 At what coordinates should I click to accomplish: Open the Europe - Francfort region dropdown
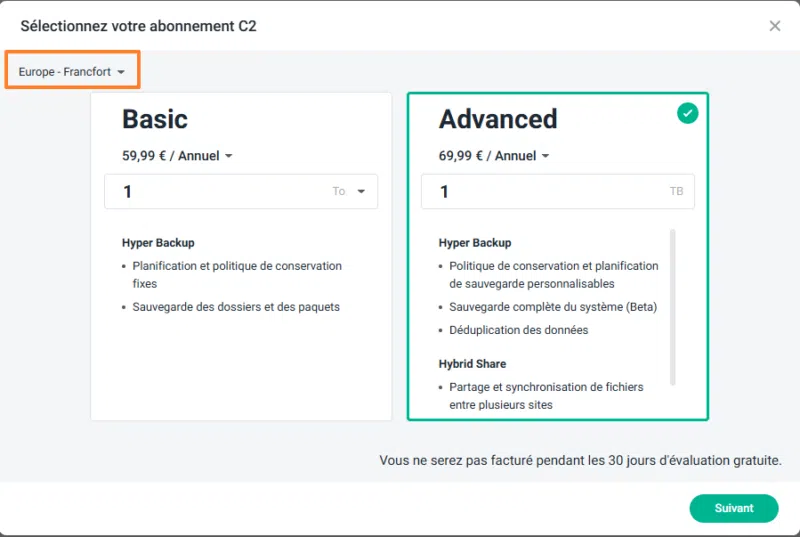click(72, 72)
